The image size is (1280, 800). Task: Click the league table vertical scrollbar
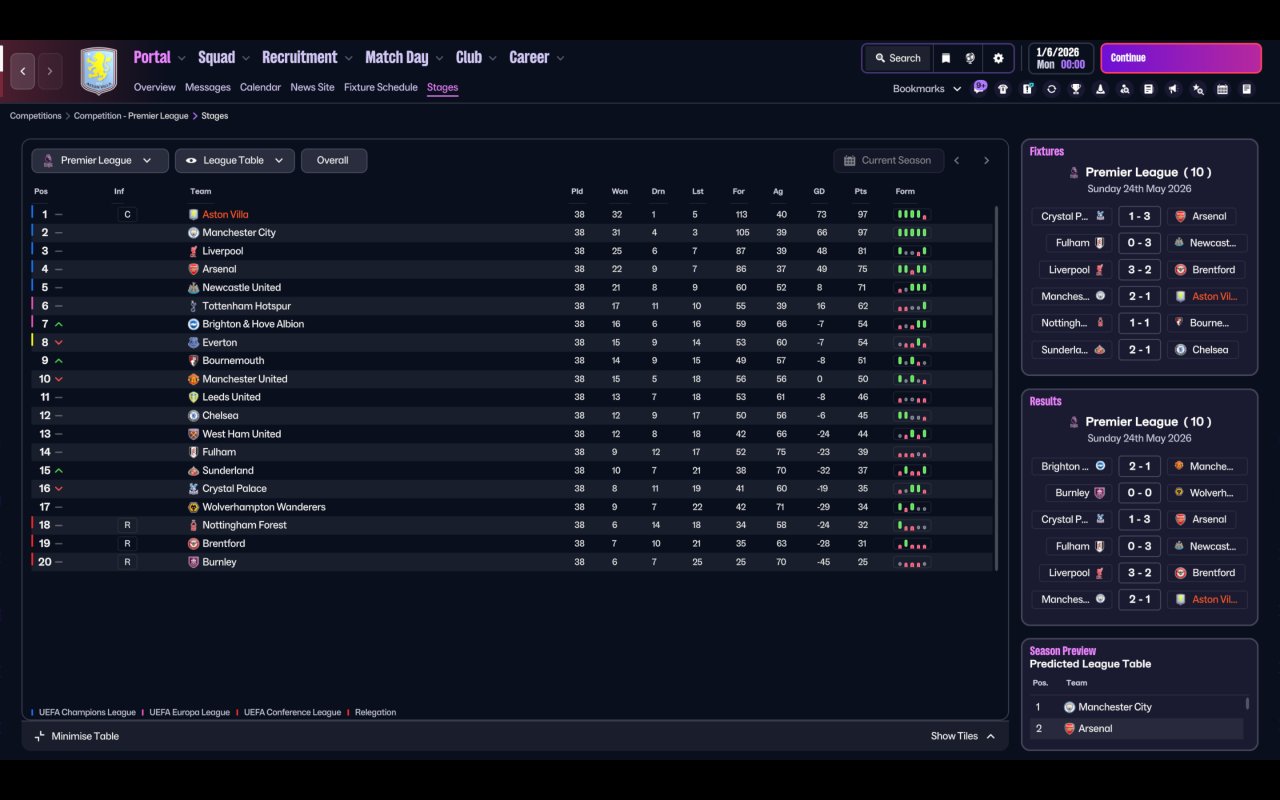tap(996, 388)
